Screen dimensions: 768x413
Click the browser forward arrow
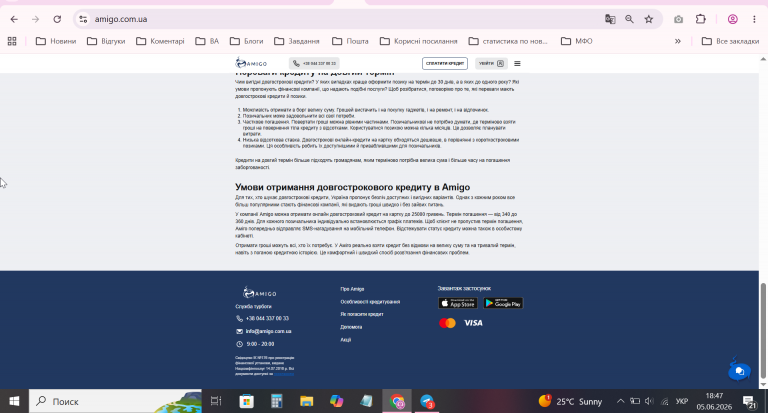coord(35,19)
